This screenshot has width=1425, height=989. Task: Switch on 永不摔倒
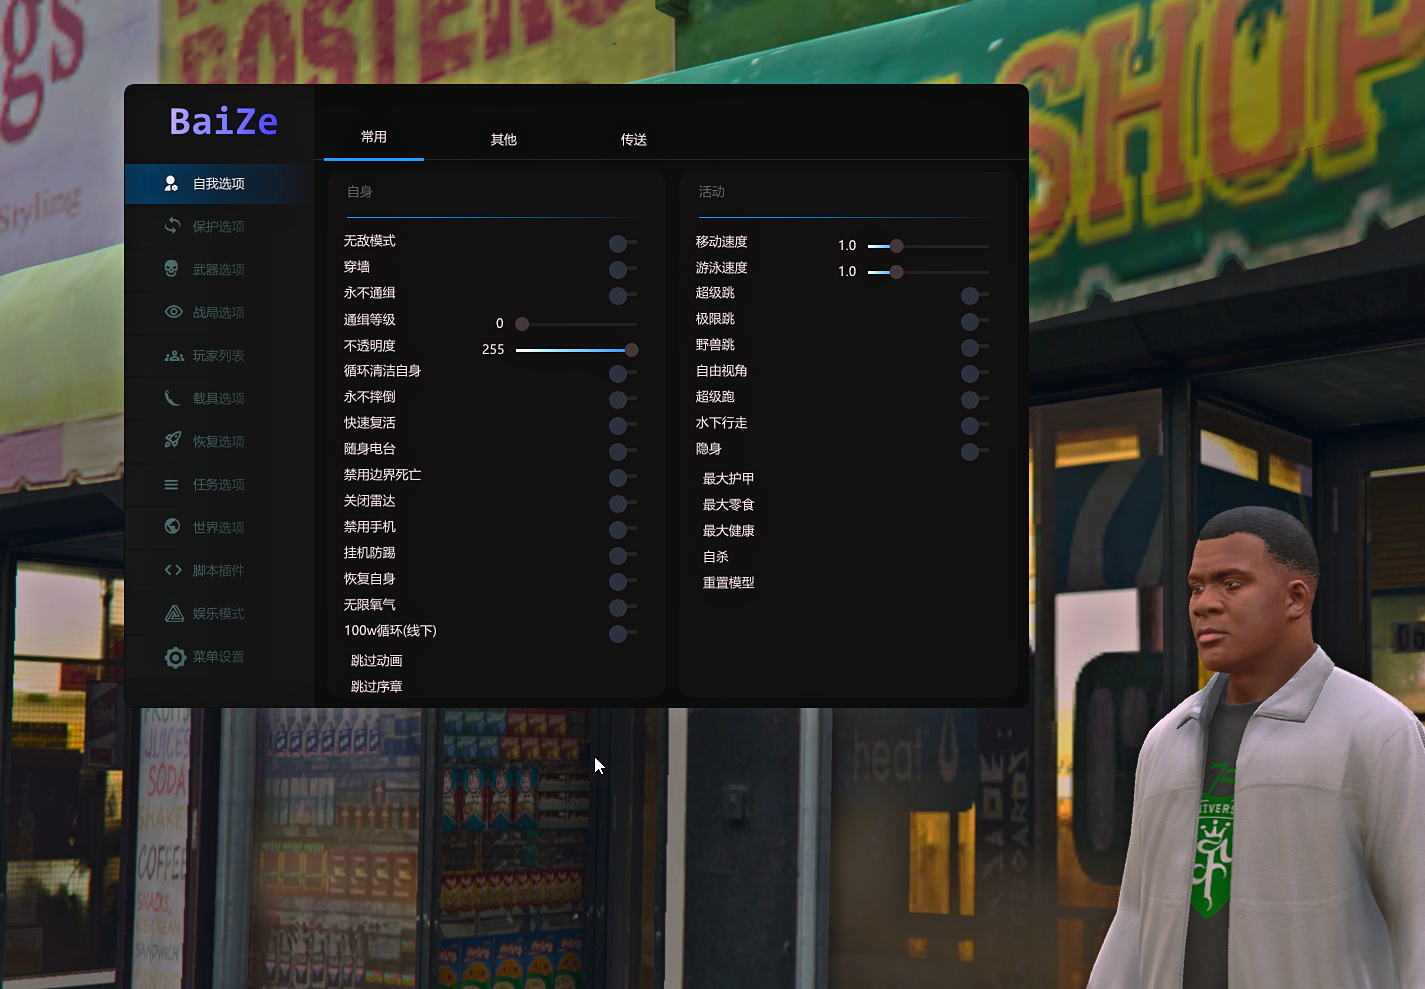(x=622, y=399)
